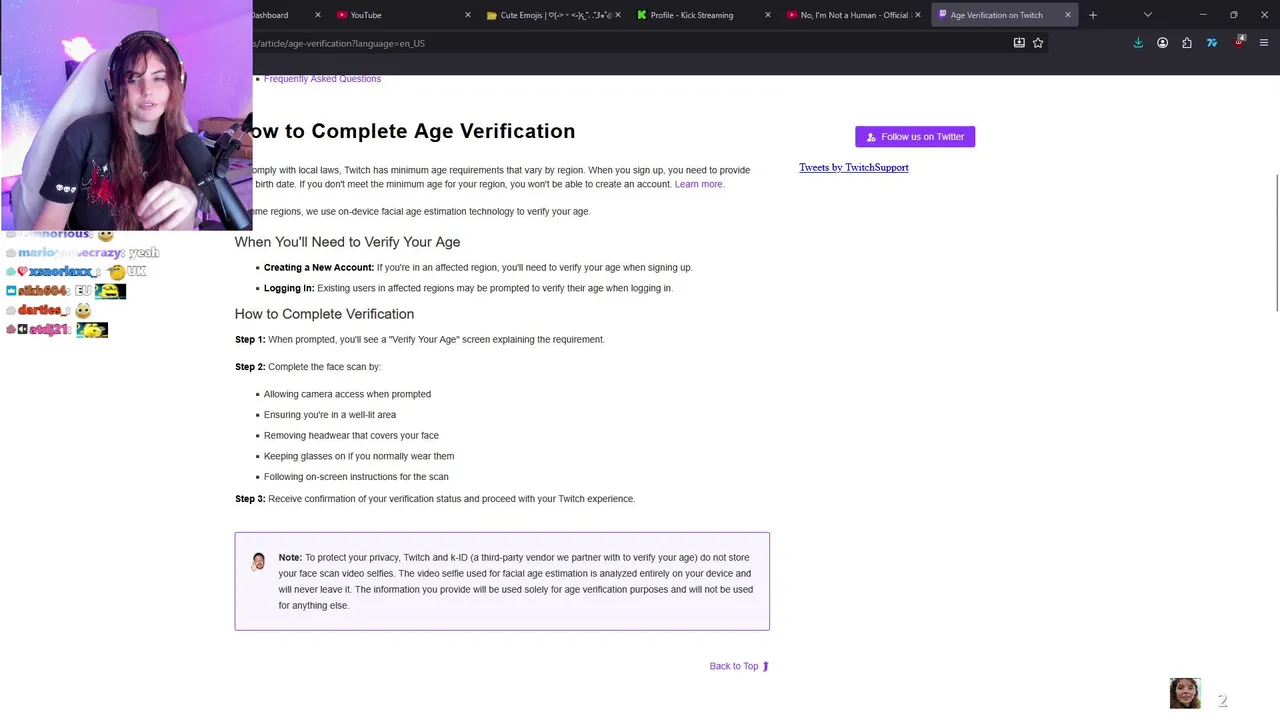Expand the list all tabs dropdown

(1147, 15)
